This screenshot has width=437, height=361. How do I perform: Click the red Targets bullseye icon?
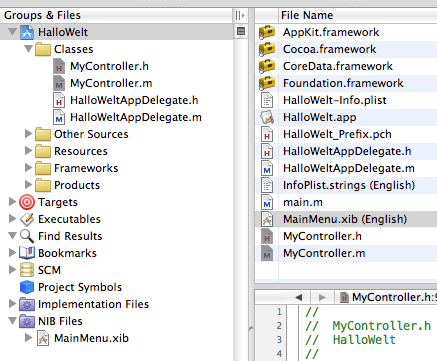pyautogui.click(x=27, y=202)
